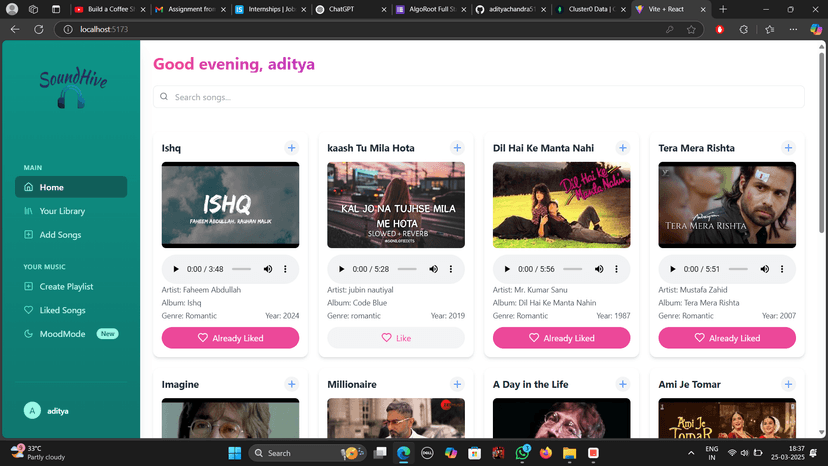This screenshot has height=466, width=828.
Task: Open Firefox from taskbar
Action: [545, 453]
